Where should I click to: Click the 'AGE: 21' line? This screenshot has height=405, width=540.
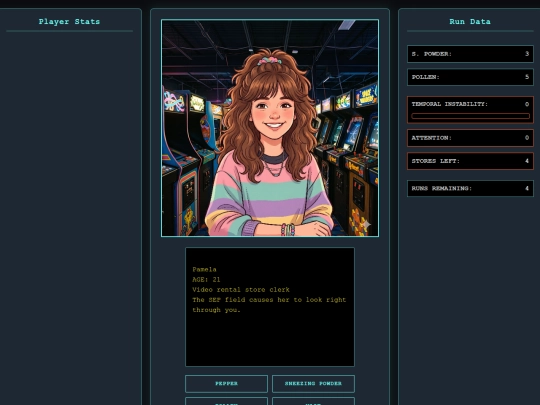point(206,280)
